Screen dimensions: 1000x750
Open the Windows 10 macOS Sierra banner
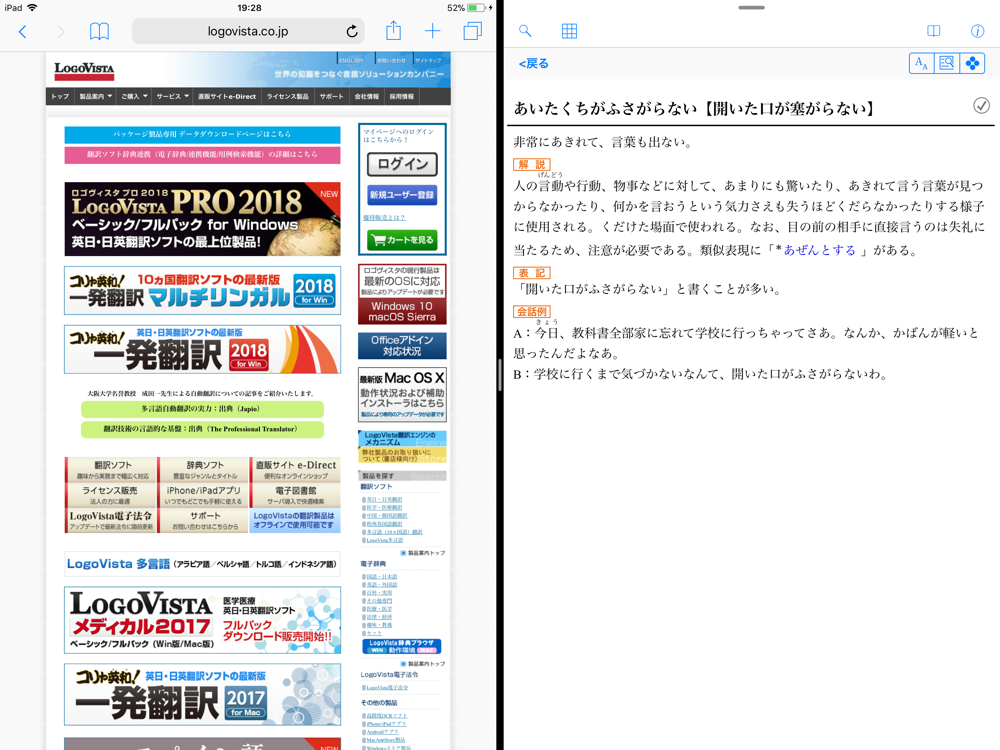click(x=402, y=294)
